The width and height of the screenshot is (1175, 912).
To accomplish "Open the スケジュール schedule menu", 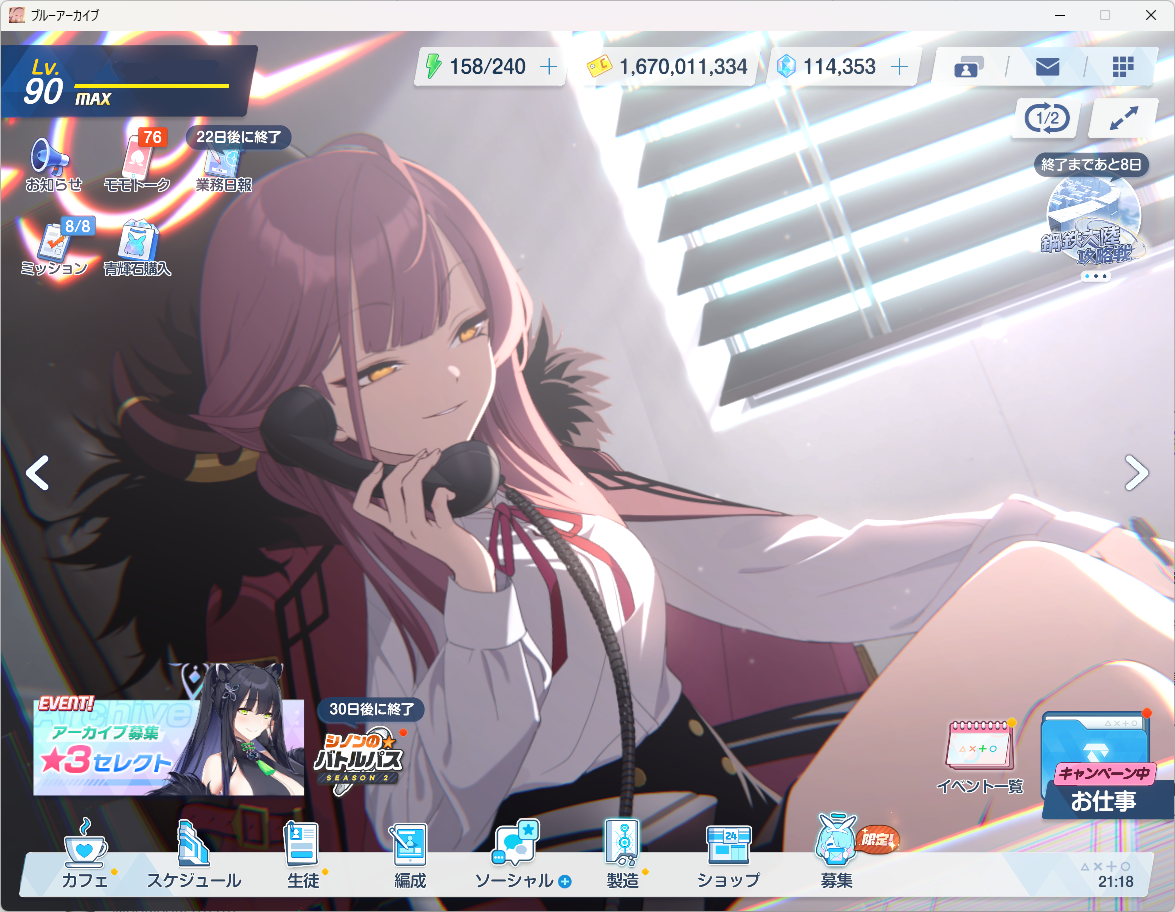I will click(x=194, y=857).
